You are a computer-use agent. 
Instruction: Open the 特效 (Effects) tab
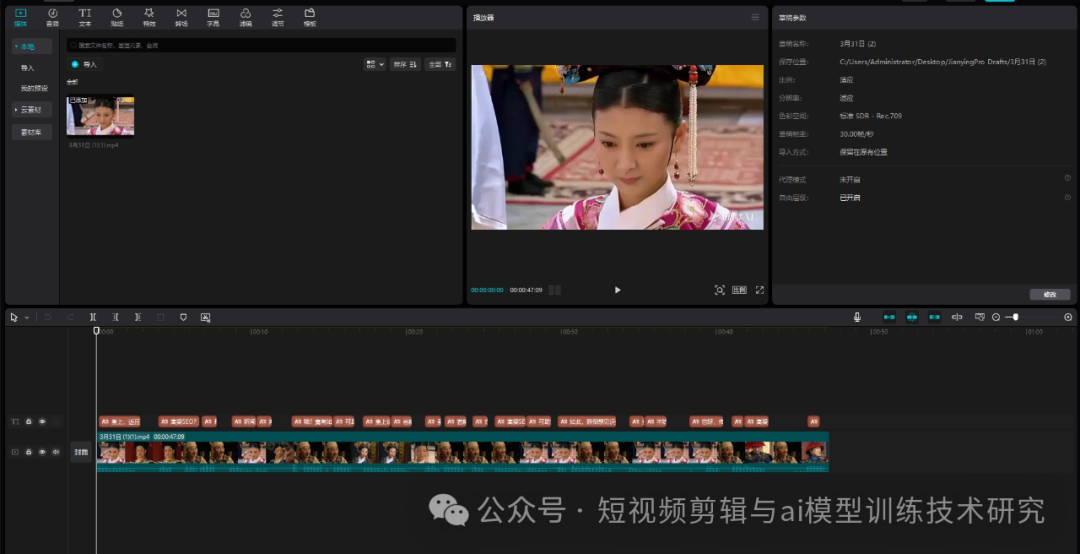point(149,17)
